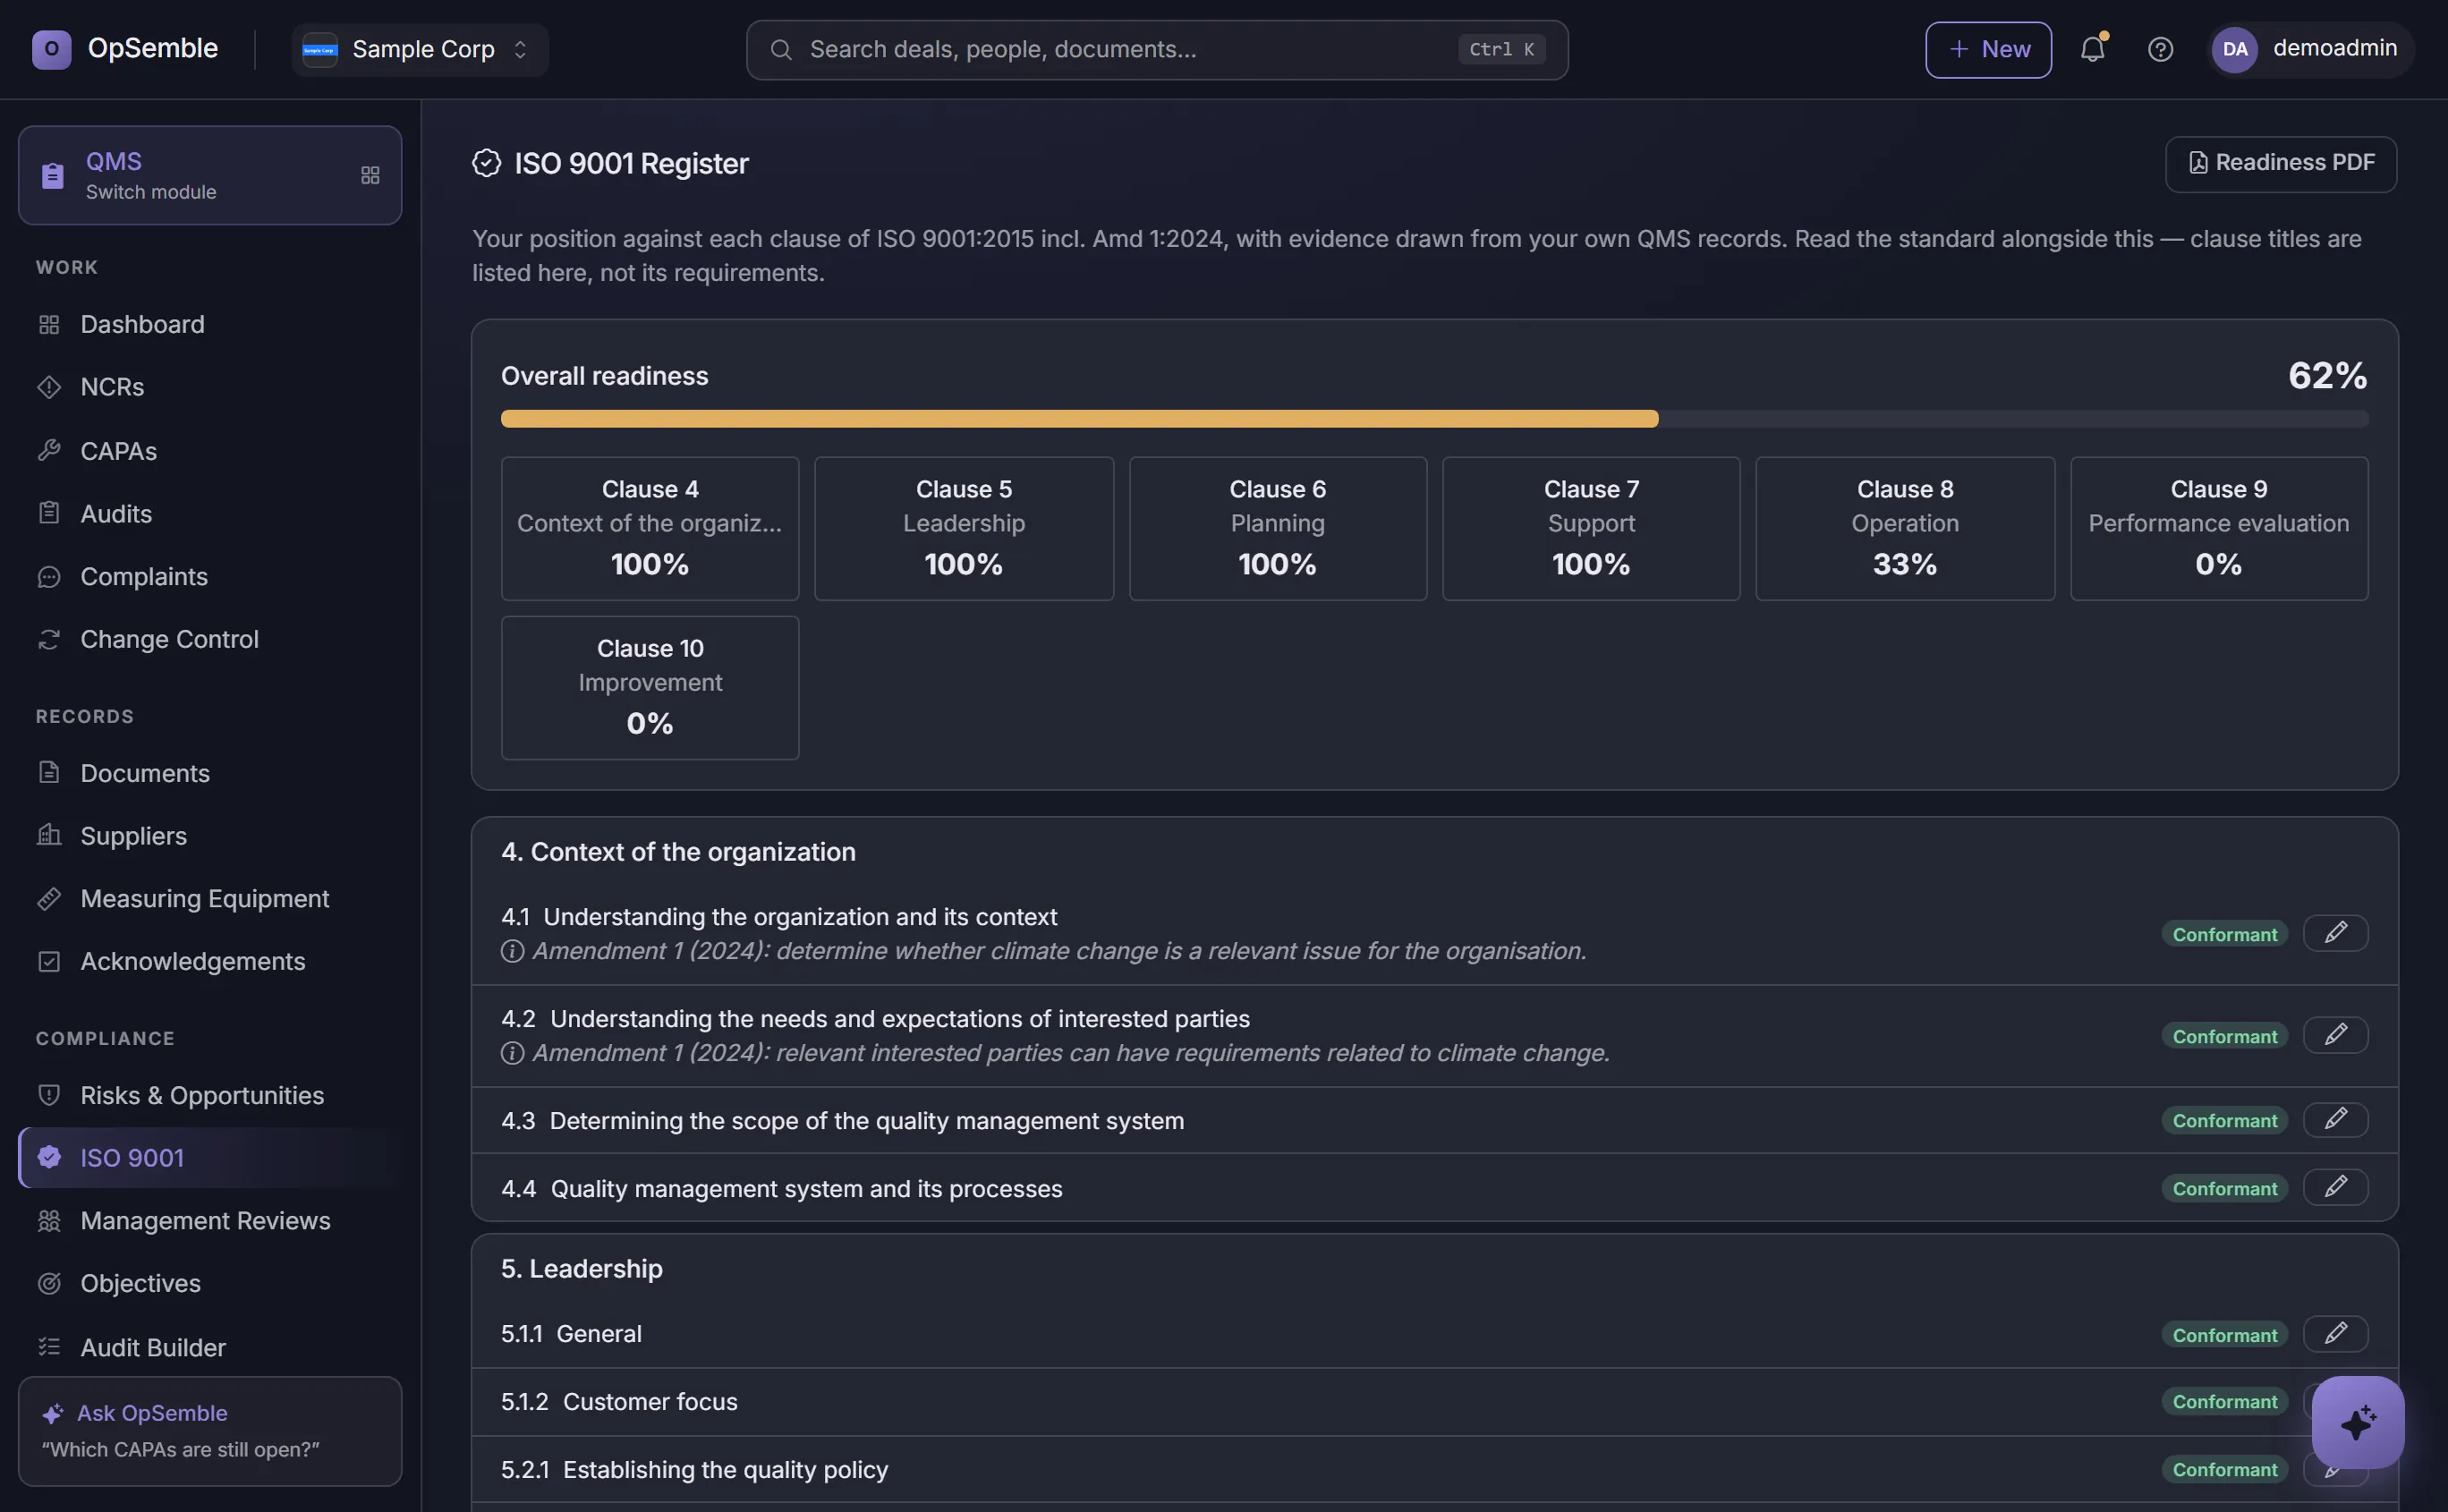
Task: Select the Clause 10 Improvement 0% card
Action: (650, 687)
